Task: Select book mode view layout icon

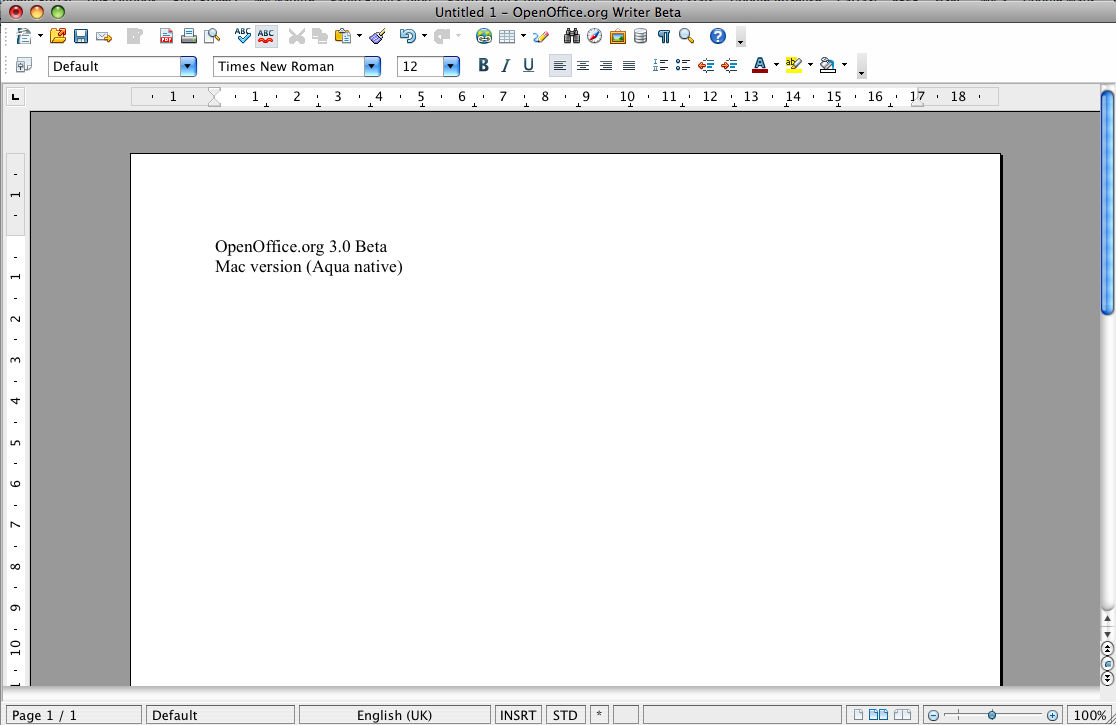Action: [902, 715]
